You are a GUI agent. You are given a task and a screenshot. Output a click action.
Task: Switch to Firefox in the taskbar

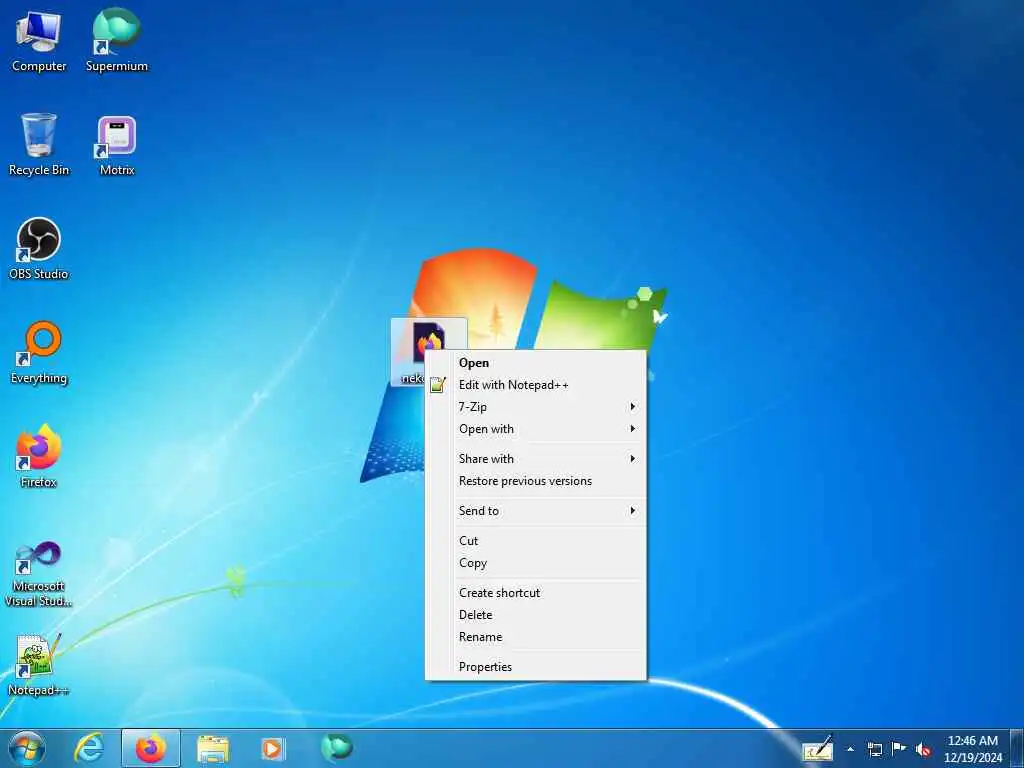click(151, 748)
